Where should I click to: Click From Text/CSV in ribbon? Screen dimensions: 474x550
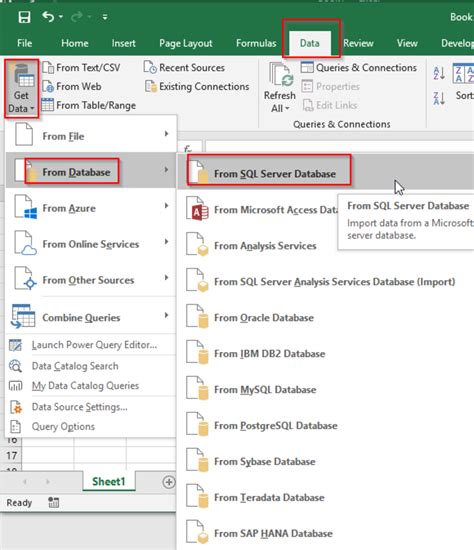(x=81, y=67)
